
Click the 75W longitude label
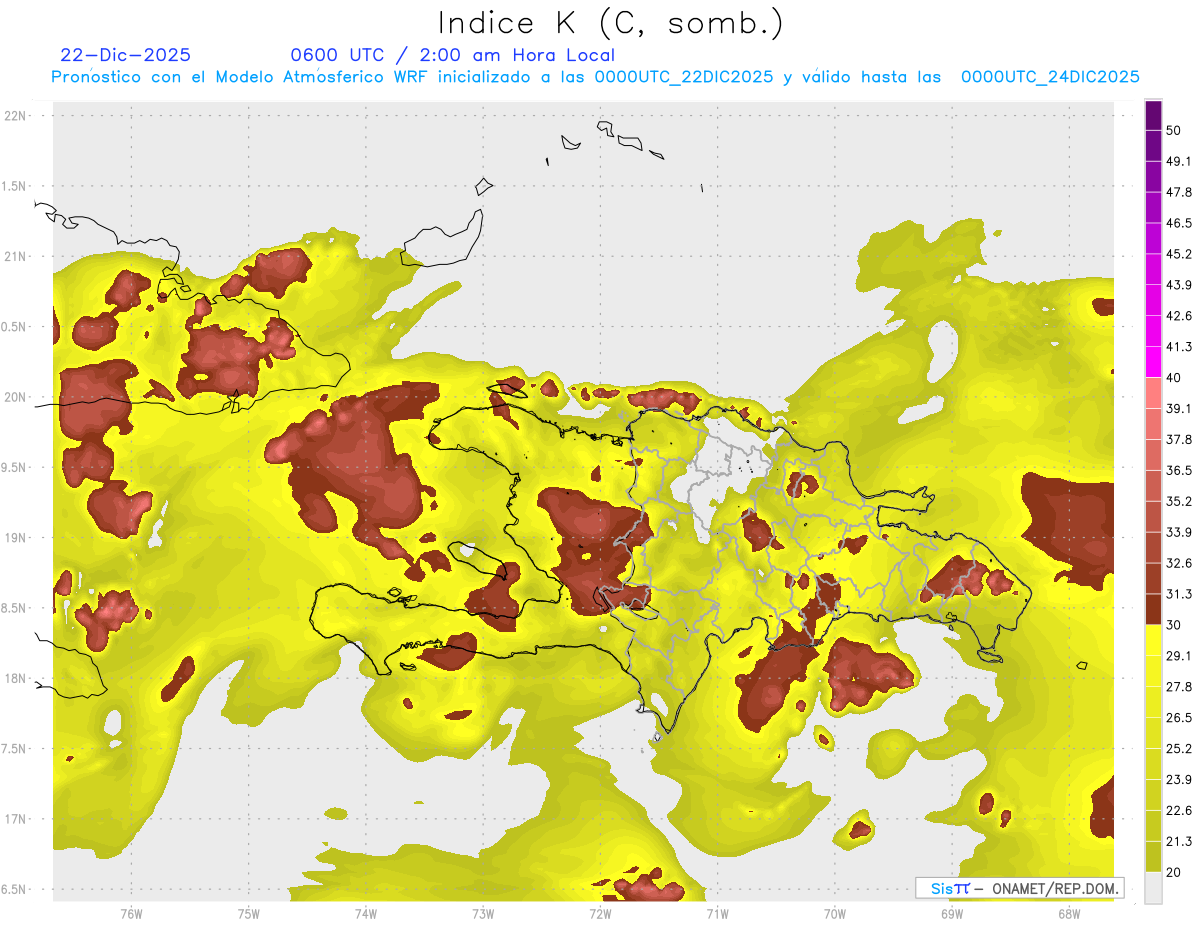coord(248,913)
